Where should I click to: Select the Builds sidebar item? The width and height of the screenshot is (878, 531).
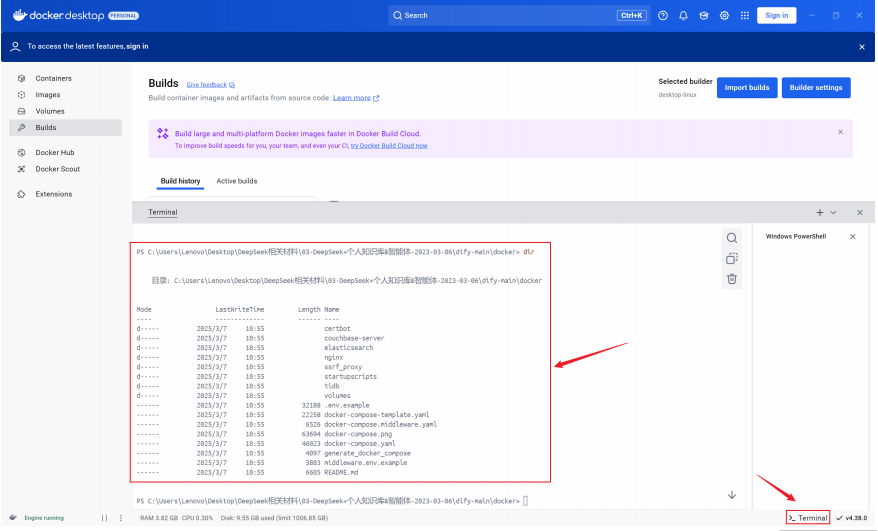tap(66, 128)
